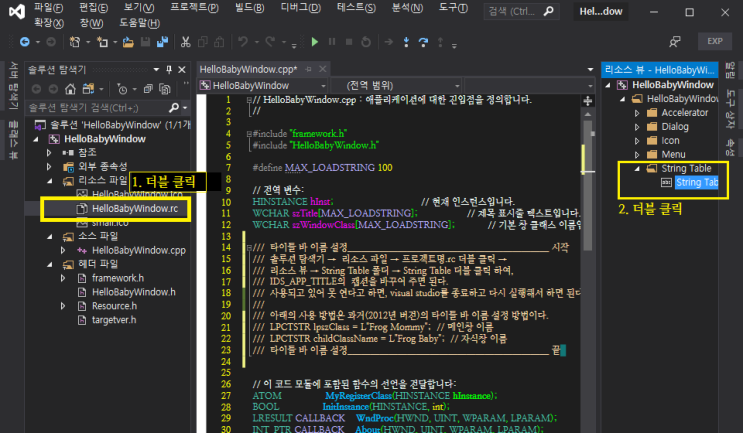Open the 도구(T) menu
Screen dimensions: 743x433
453,8
